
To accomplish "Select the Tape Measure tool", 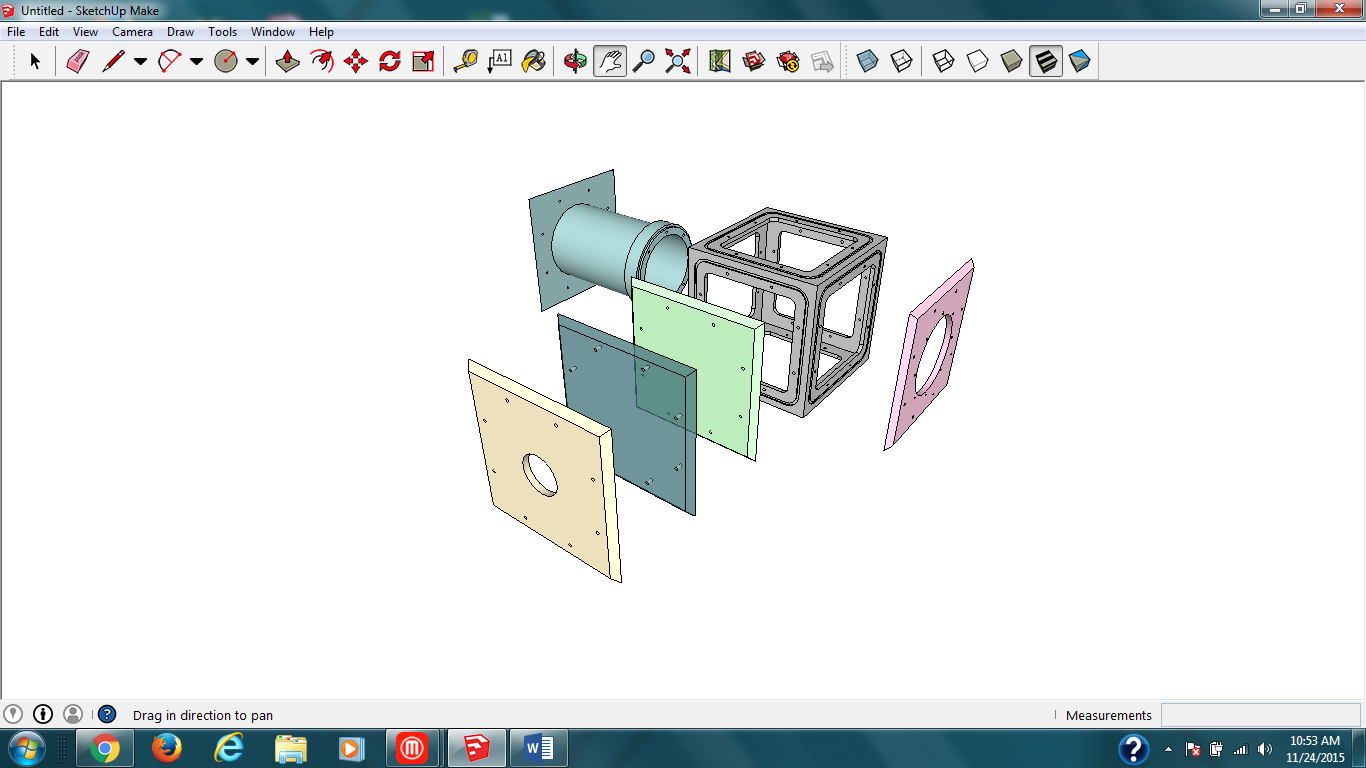I will tap(465, 62).
